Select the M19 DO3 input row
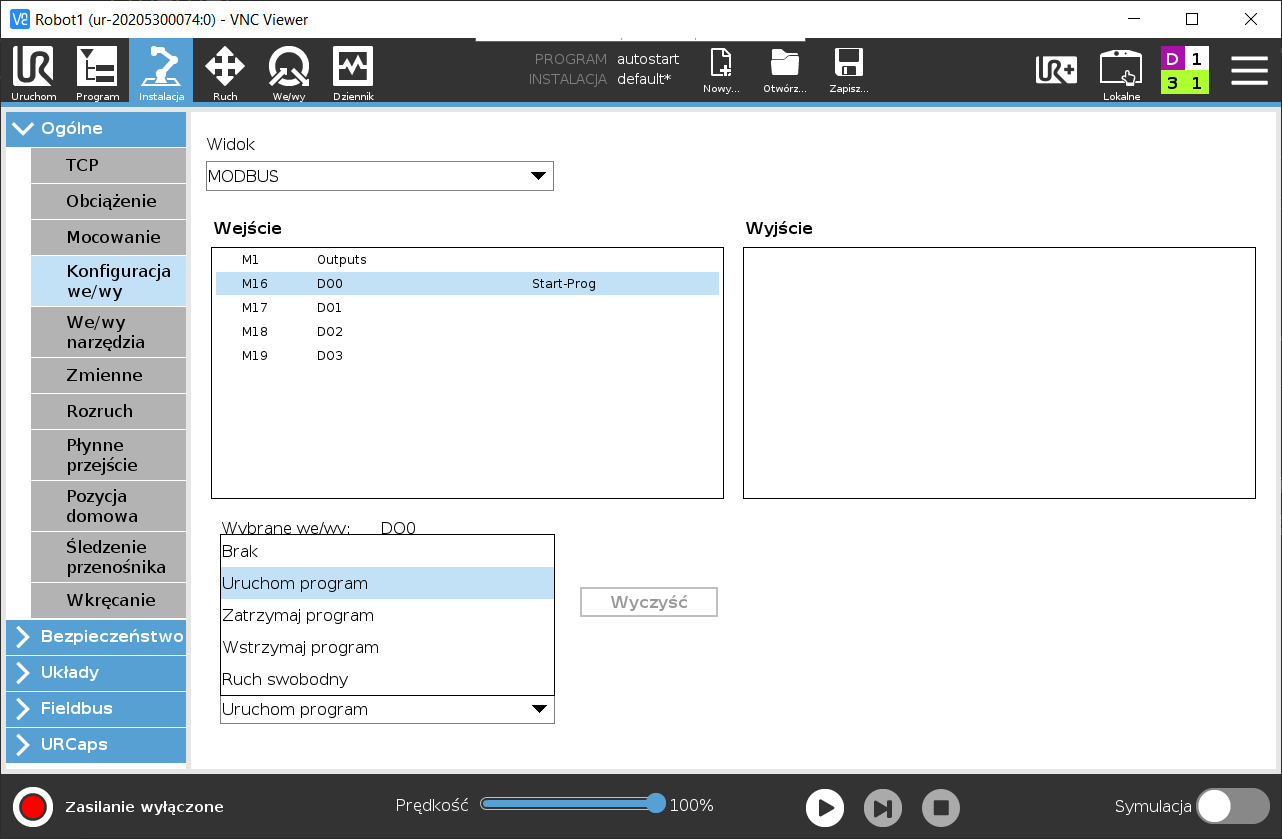This screenshot has width=1282, height=839. coord(467,356)
